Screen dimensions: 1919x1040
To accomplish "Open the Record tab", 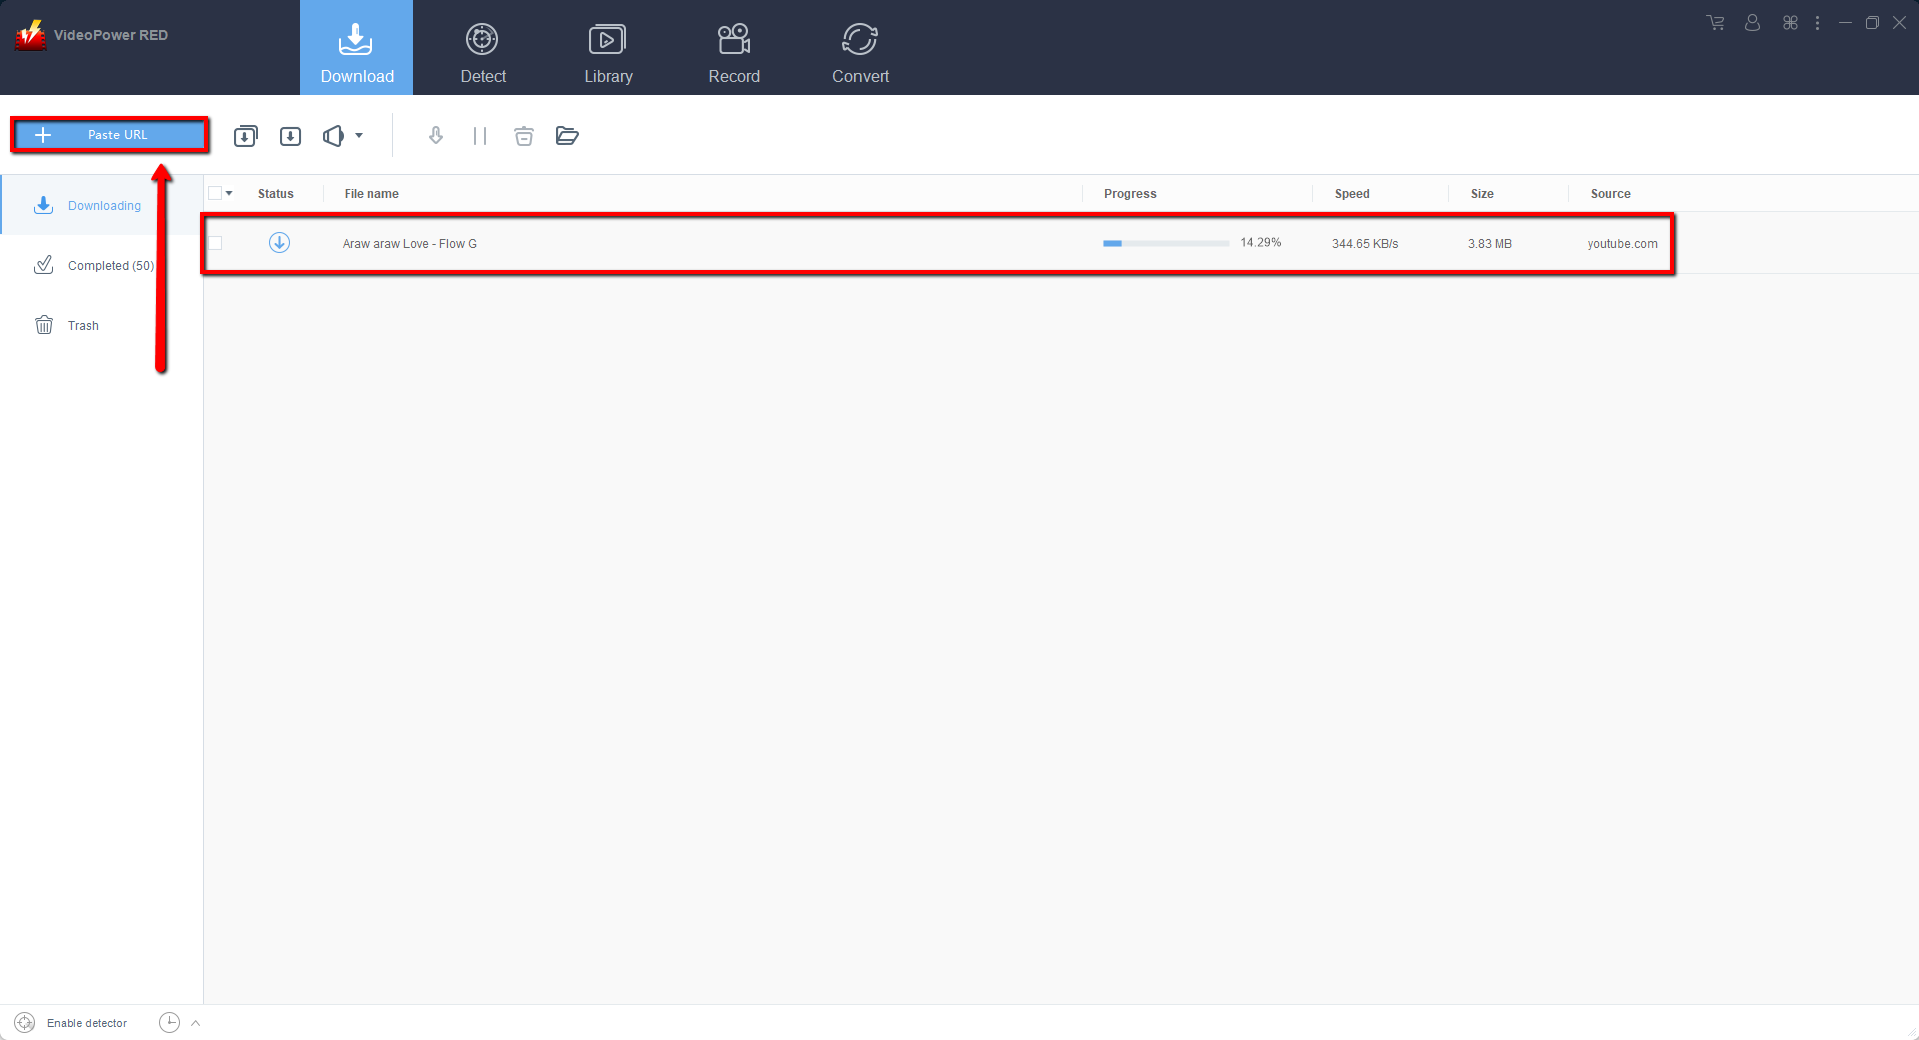I will 734,48.
